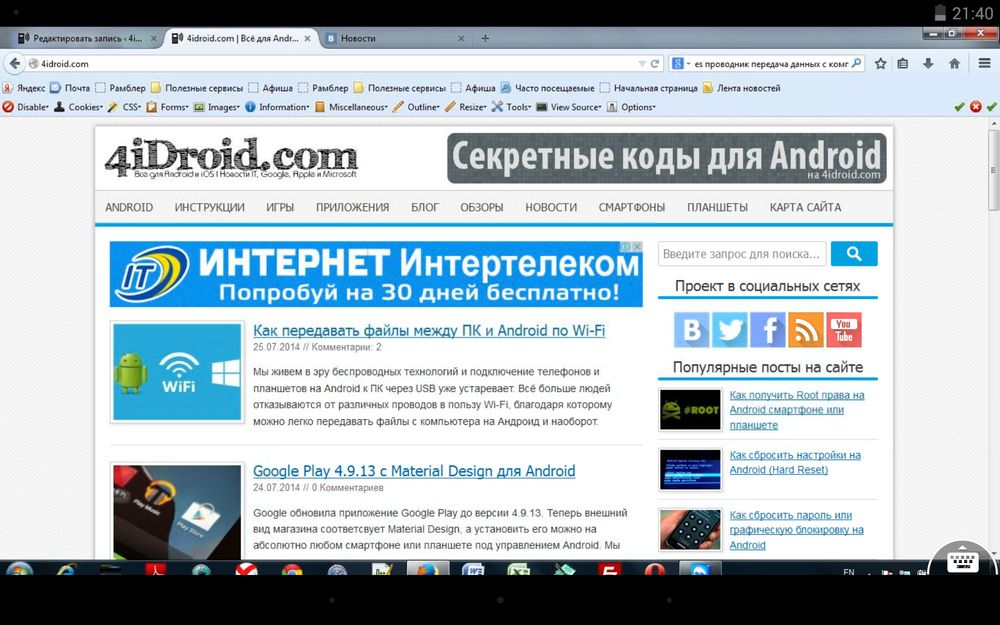Select ПЛАНШЕТЫ in the site navigation
Viewport: 1000px width, 625px height.
click(x=717, y=207)
